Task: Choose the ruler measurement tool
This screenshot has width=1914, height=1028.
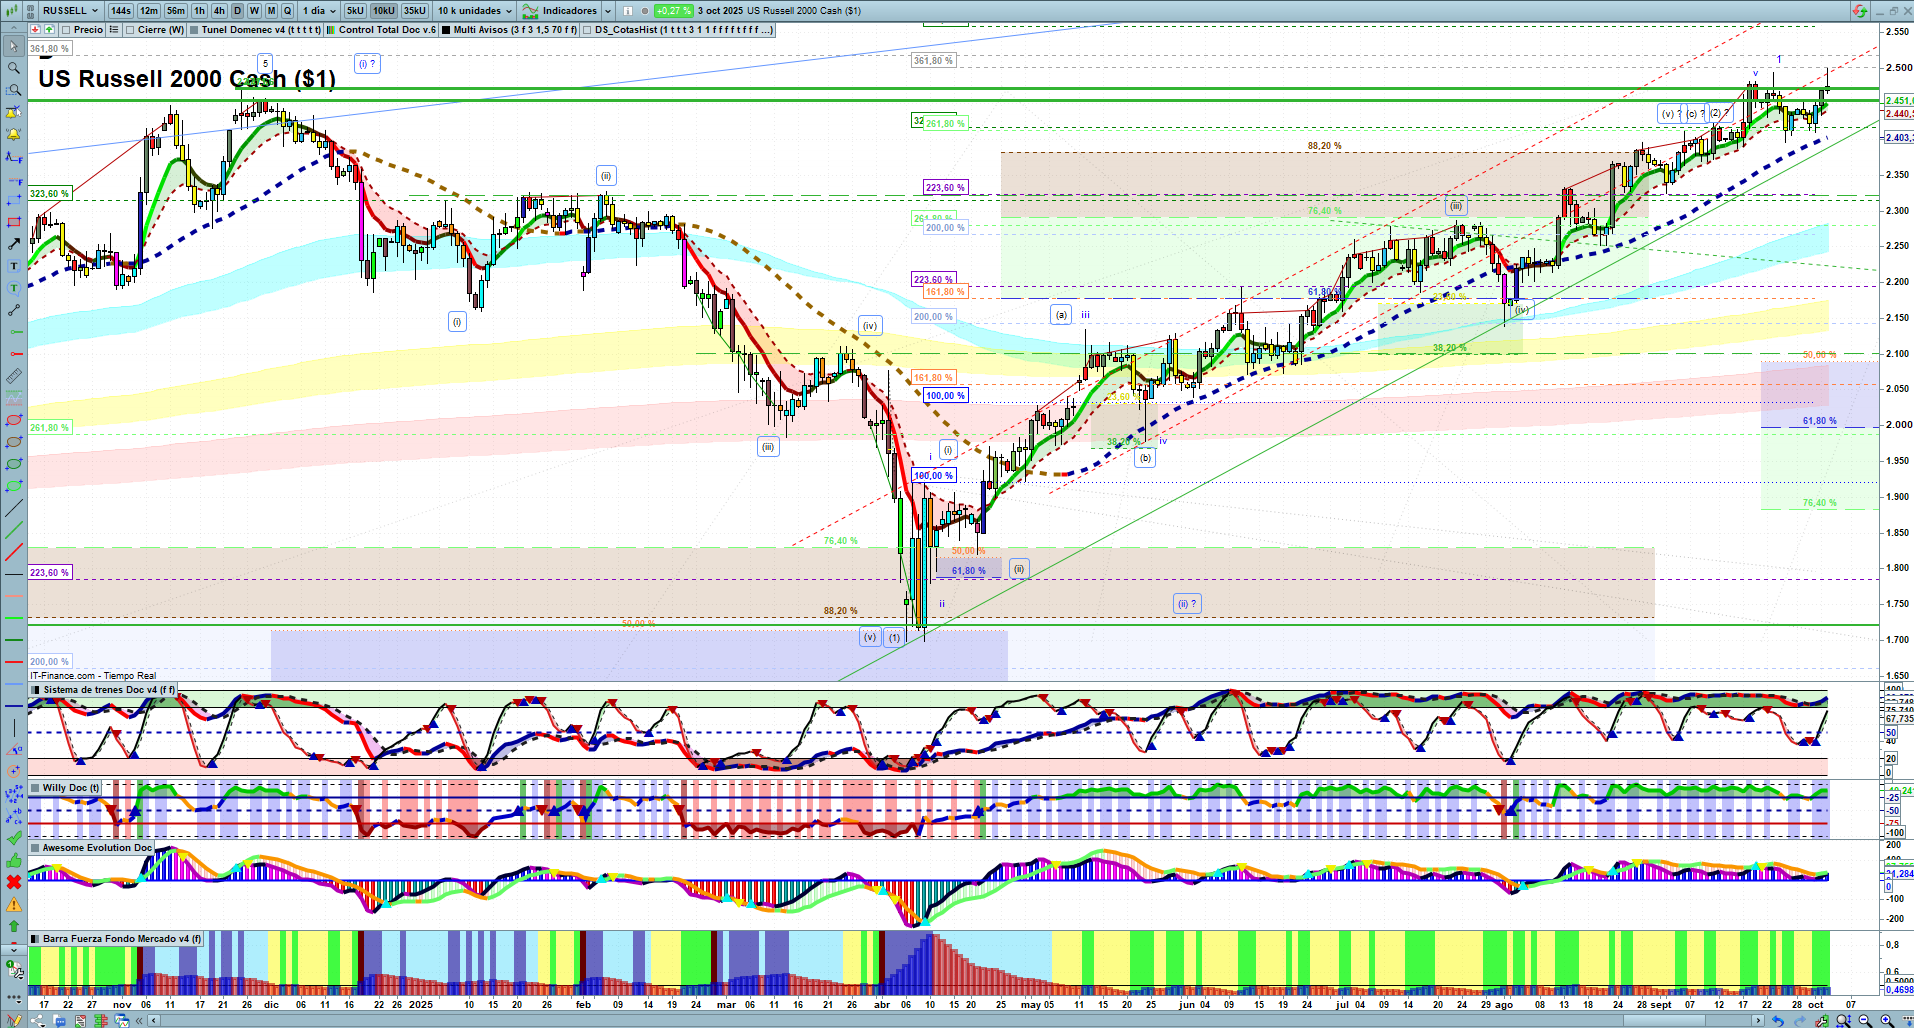Action: (13, 376)
